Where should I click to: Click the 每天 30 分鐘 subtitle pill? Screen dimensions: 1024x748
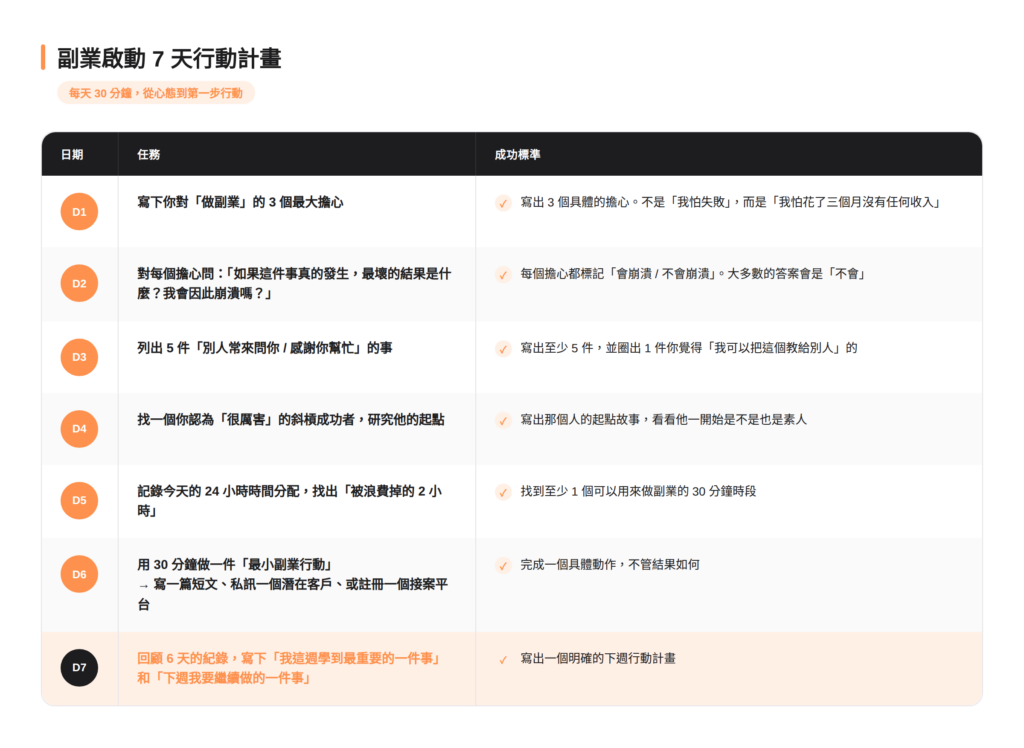156,93
